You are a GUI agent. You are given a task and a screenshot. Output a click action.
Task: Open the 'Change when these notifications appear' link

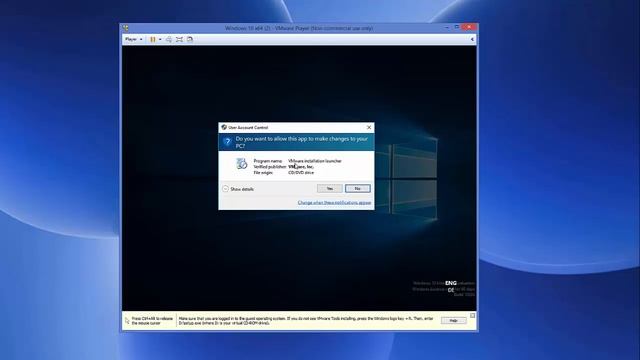[334, 202]
